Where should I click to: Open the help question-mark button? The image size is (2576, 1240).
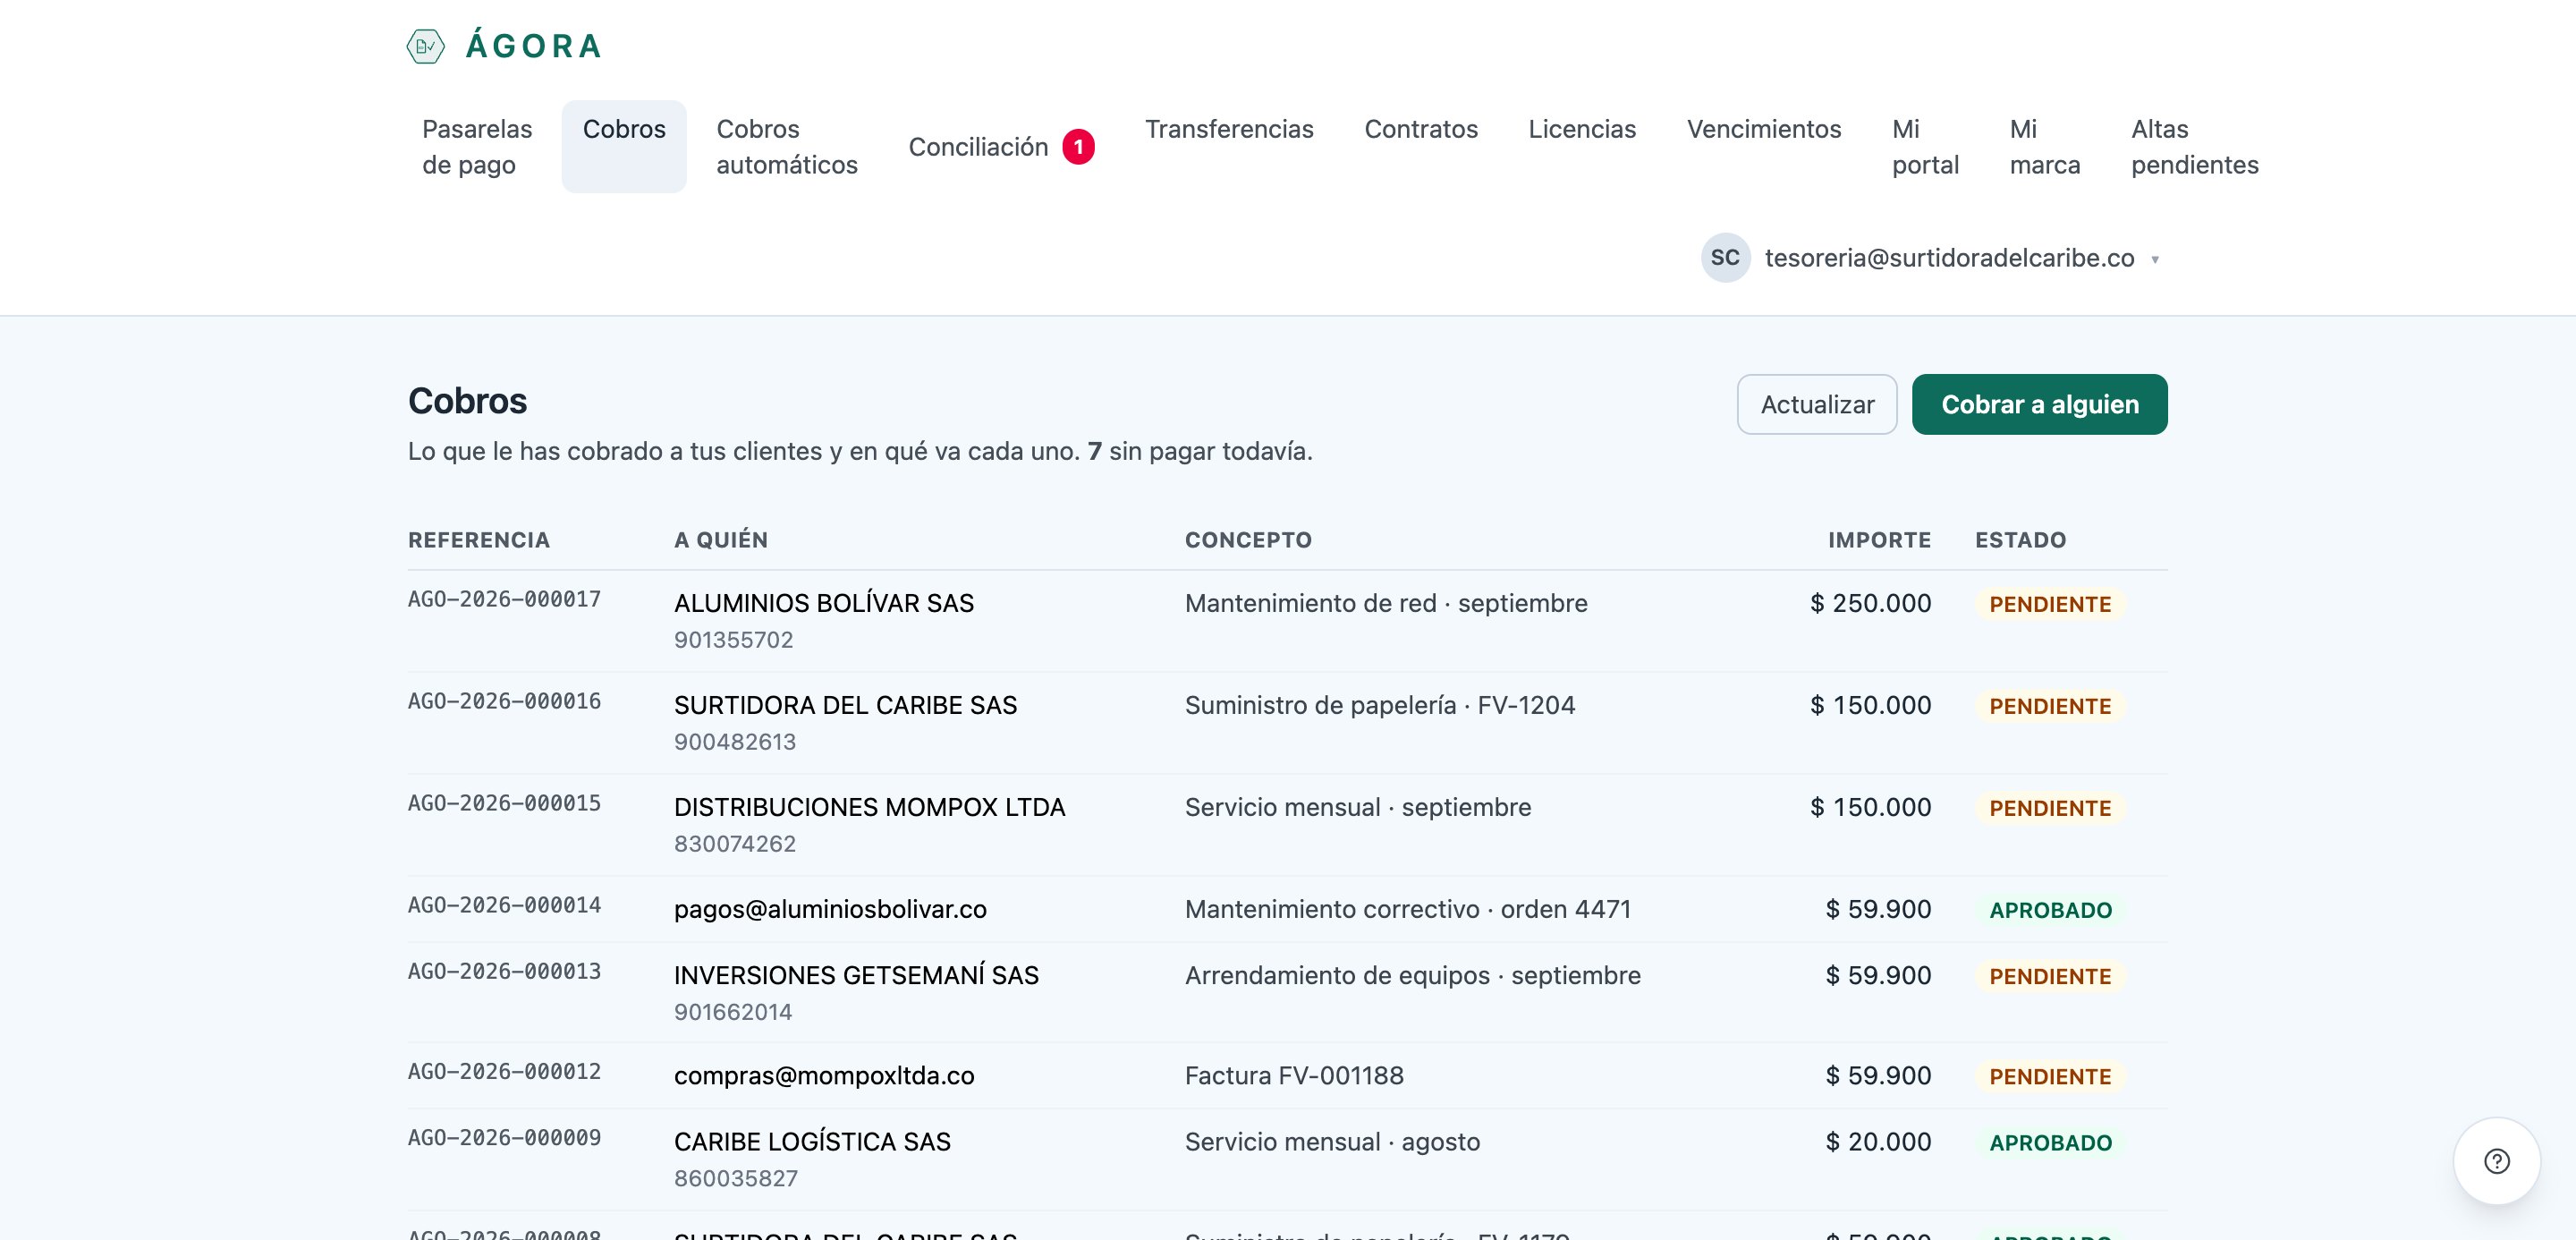[x=2496, y=1161]
